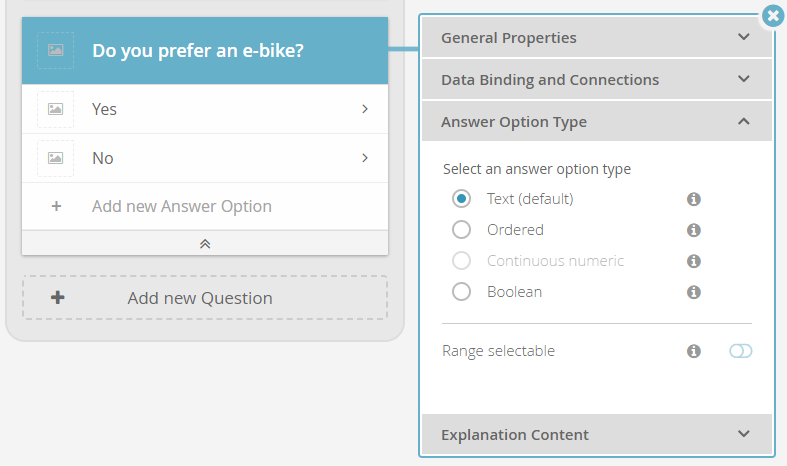The height and width of the screenshot is (466, 787).
Task: Select the Boolean radio button
Action: 461,292
